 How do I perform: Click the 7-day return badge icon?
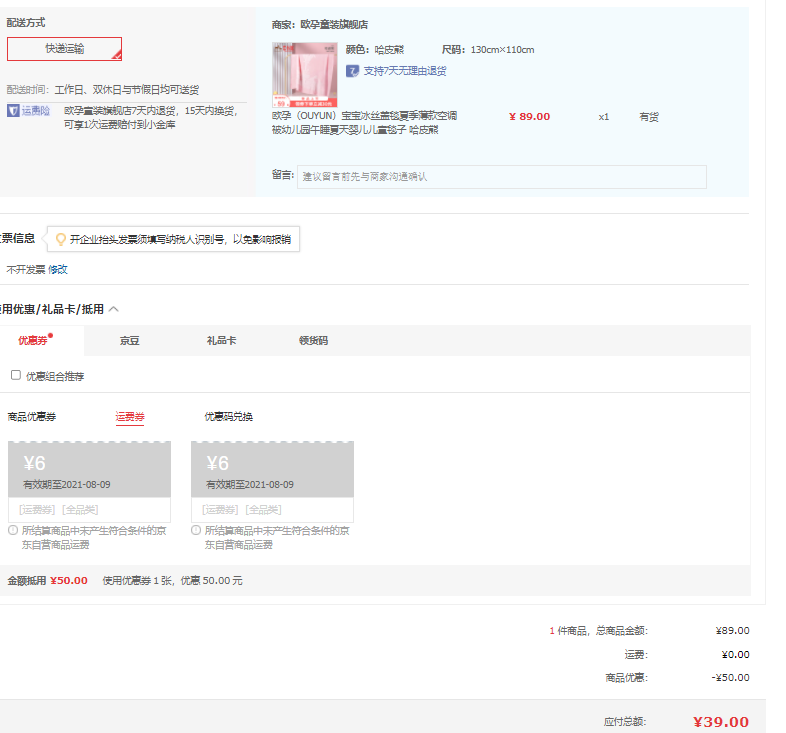click(352, 71)
